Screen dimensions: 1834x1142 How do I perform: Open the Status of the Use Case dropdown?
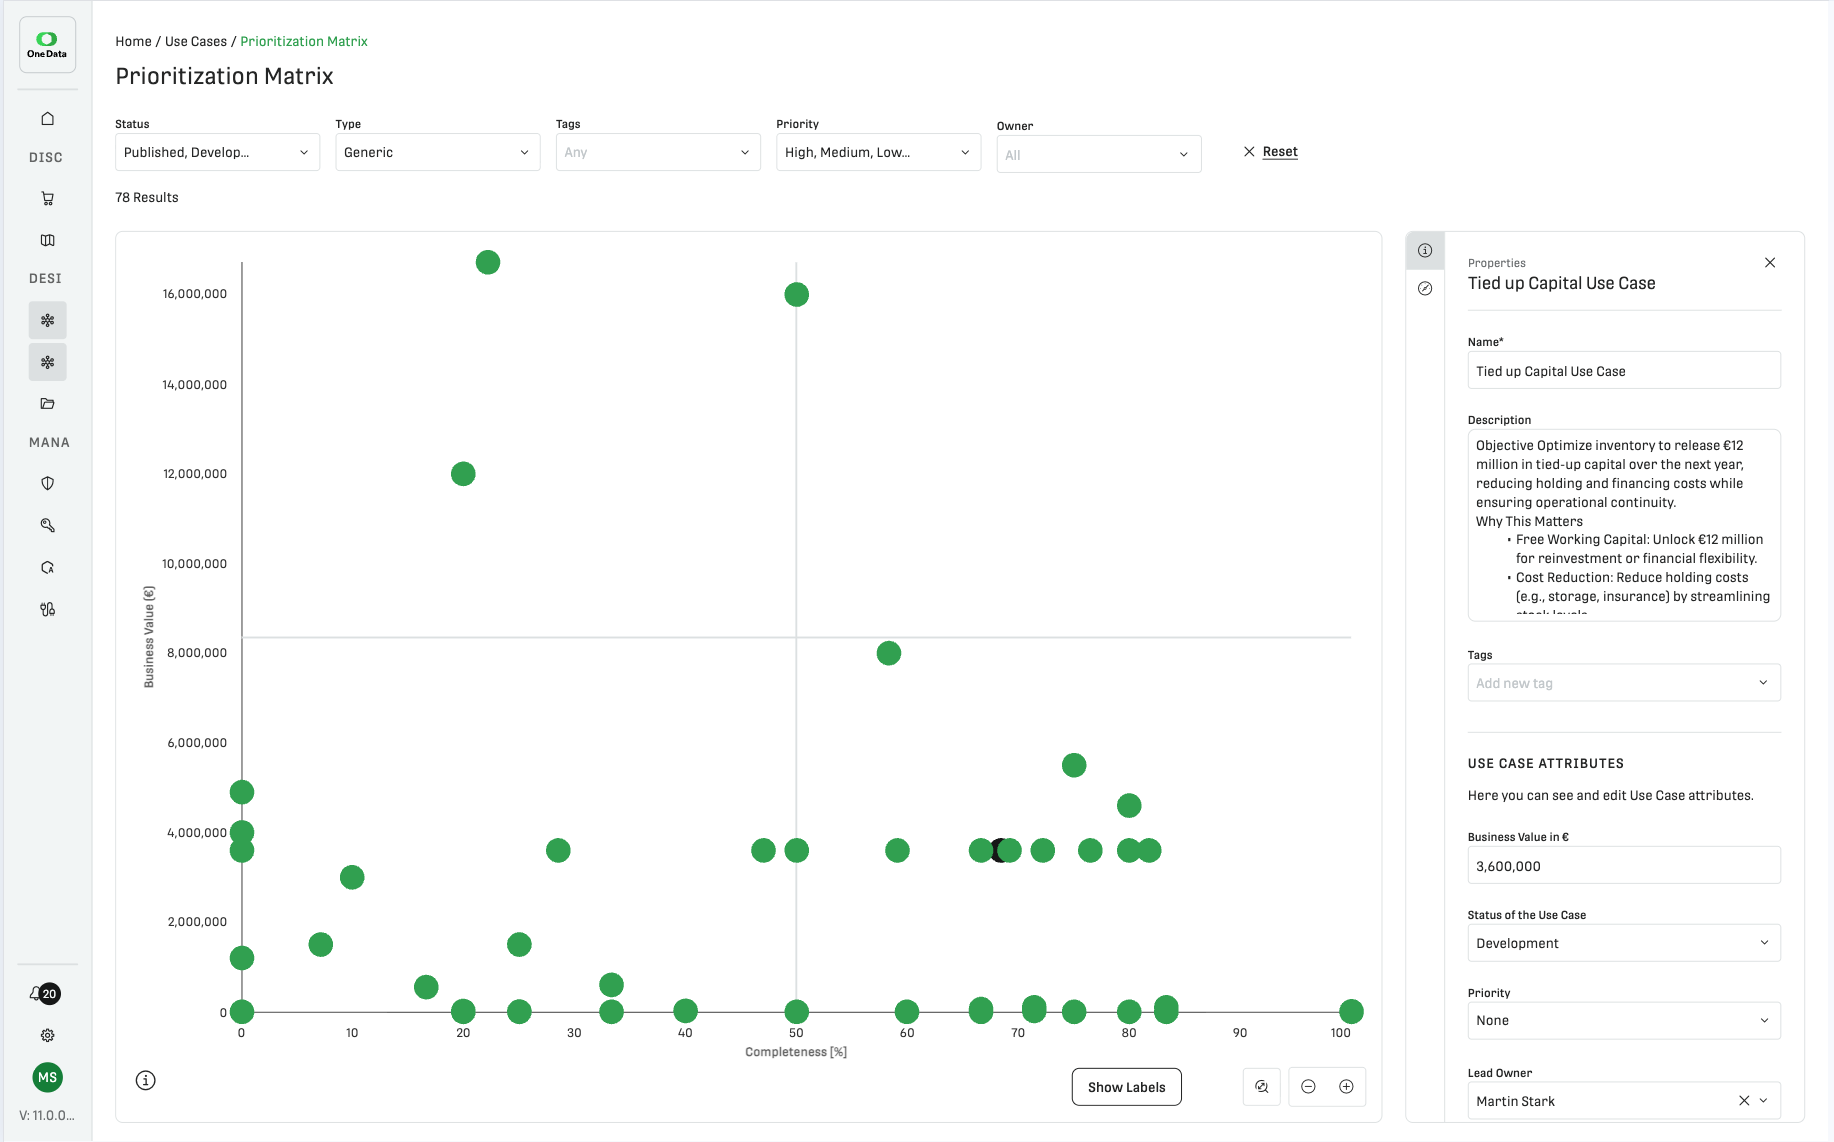(x=1623, y=943)
